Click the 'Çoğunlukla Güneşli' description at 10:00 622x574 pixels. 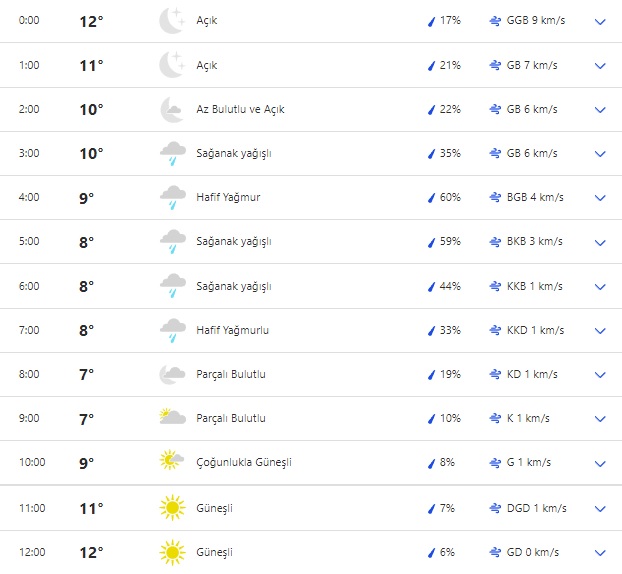[244, 462]
